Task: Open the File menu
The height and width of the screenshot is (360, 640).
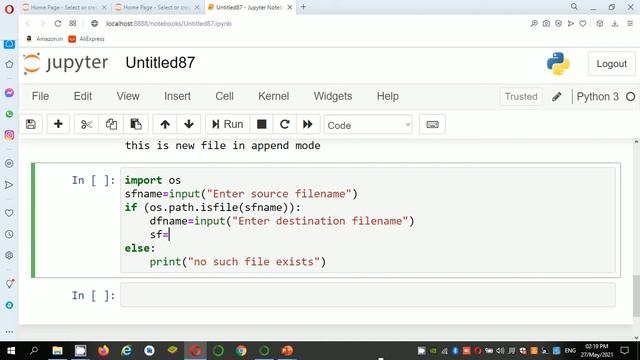Action: tap(40, 96)
